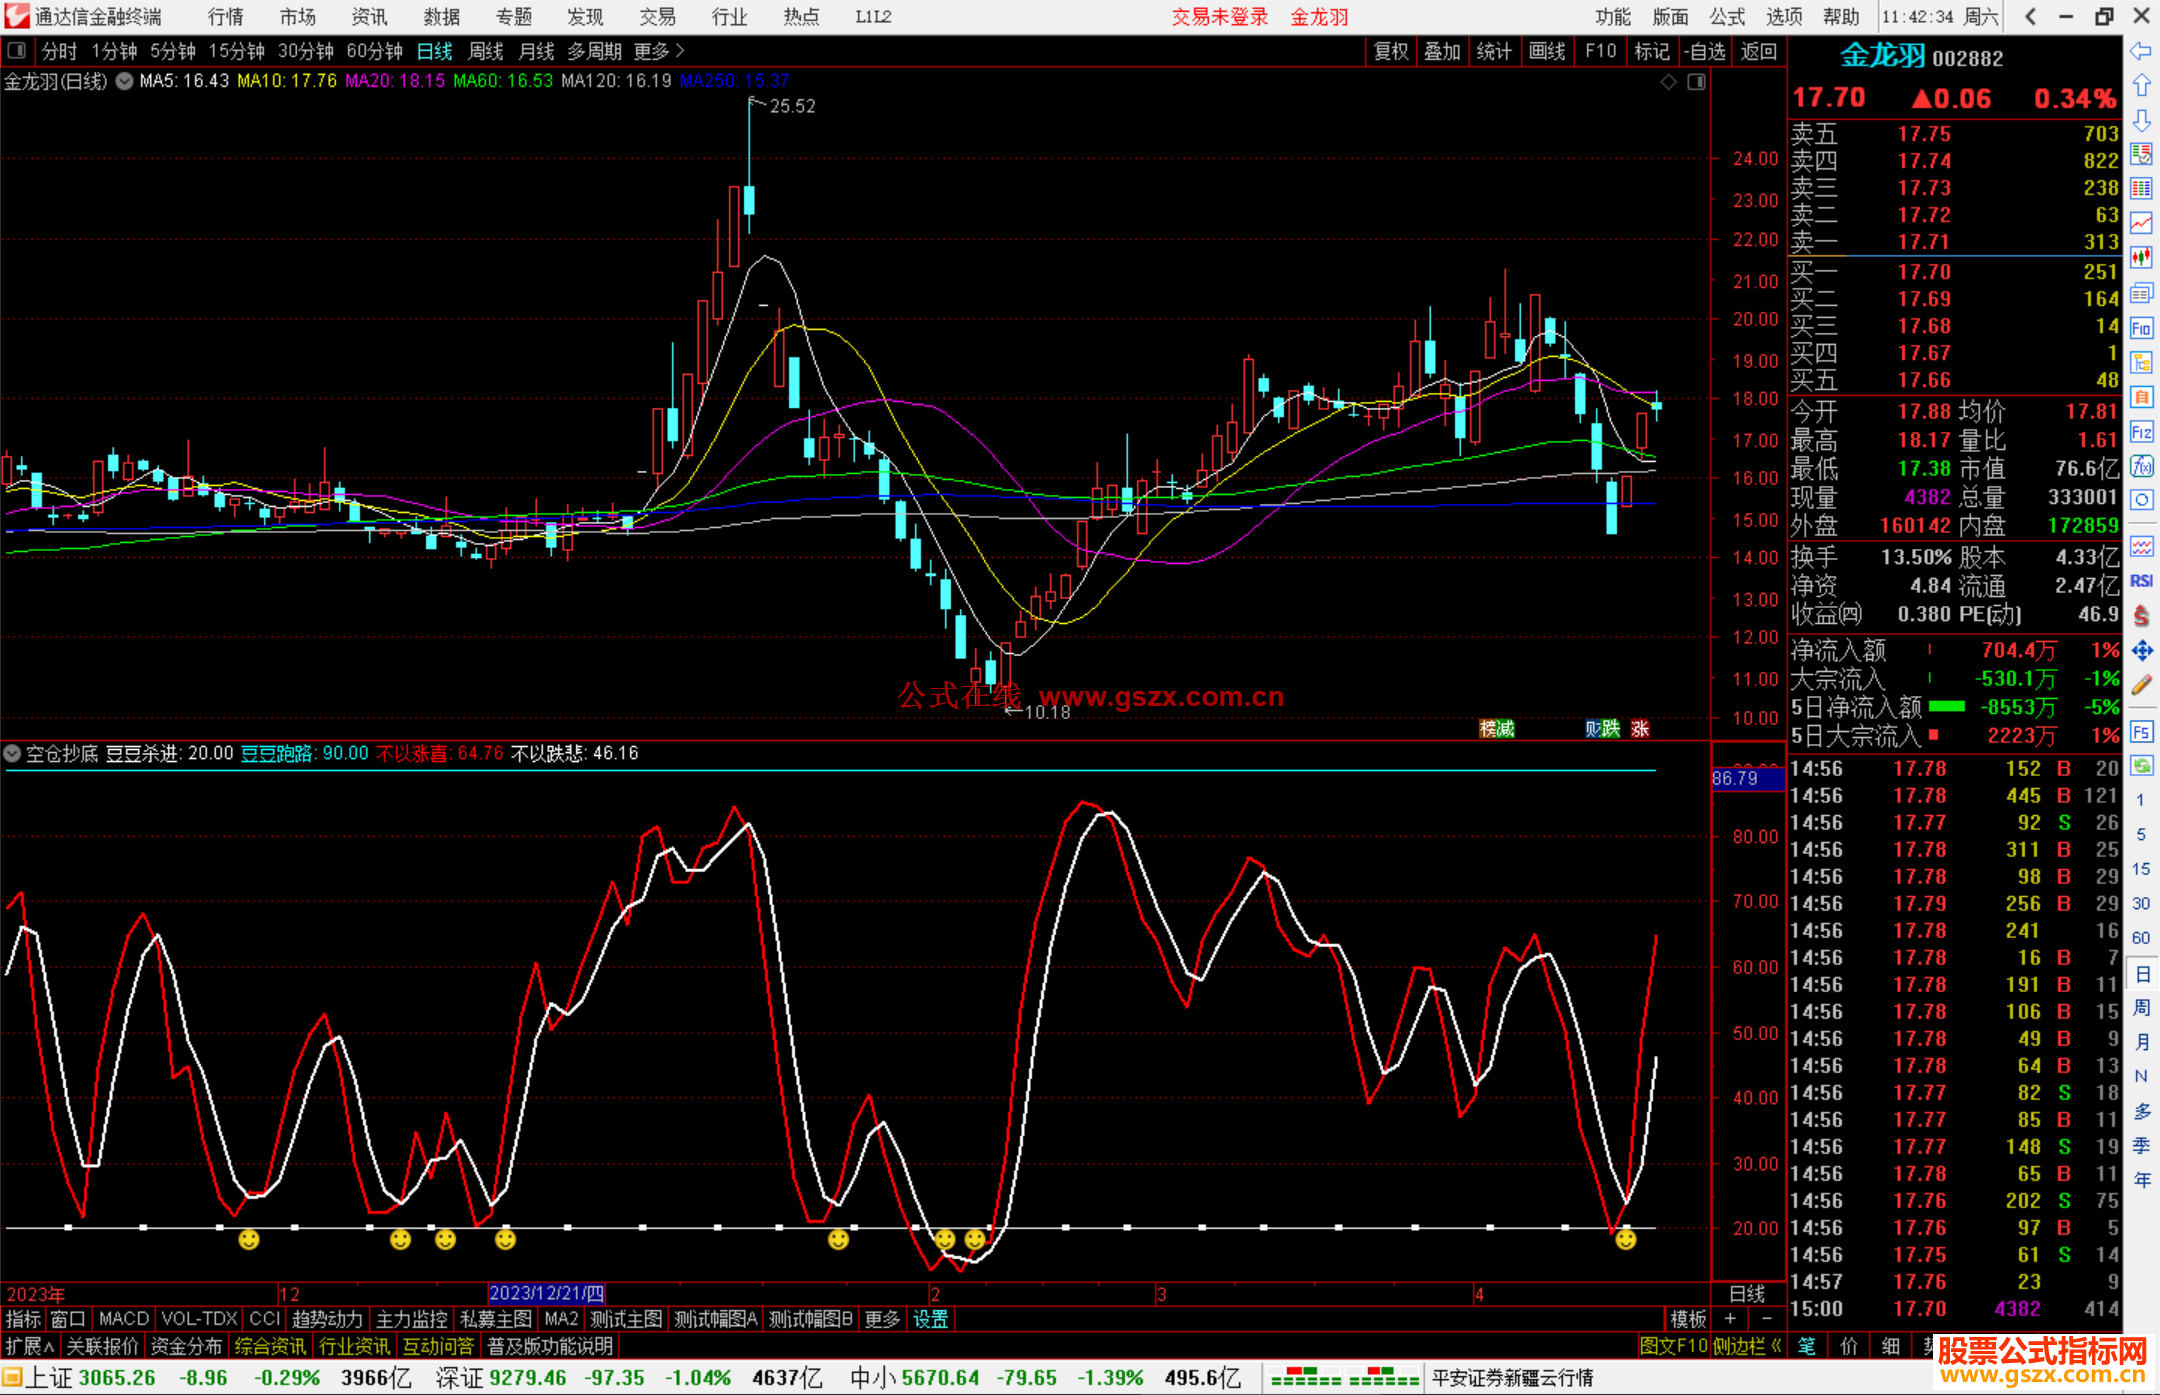Open the 公式 menu

click(x=1726, y=17)
